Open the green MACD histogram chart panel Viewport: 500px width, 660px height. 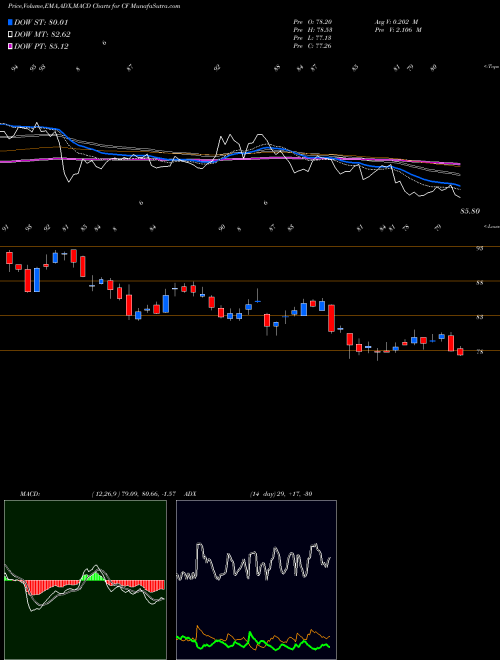coord(85,580)
